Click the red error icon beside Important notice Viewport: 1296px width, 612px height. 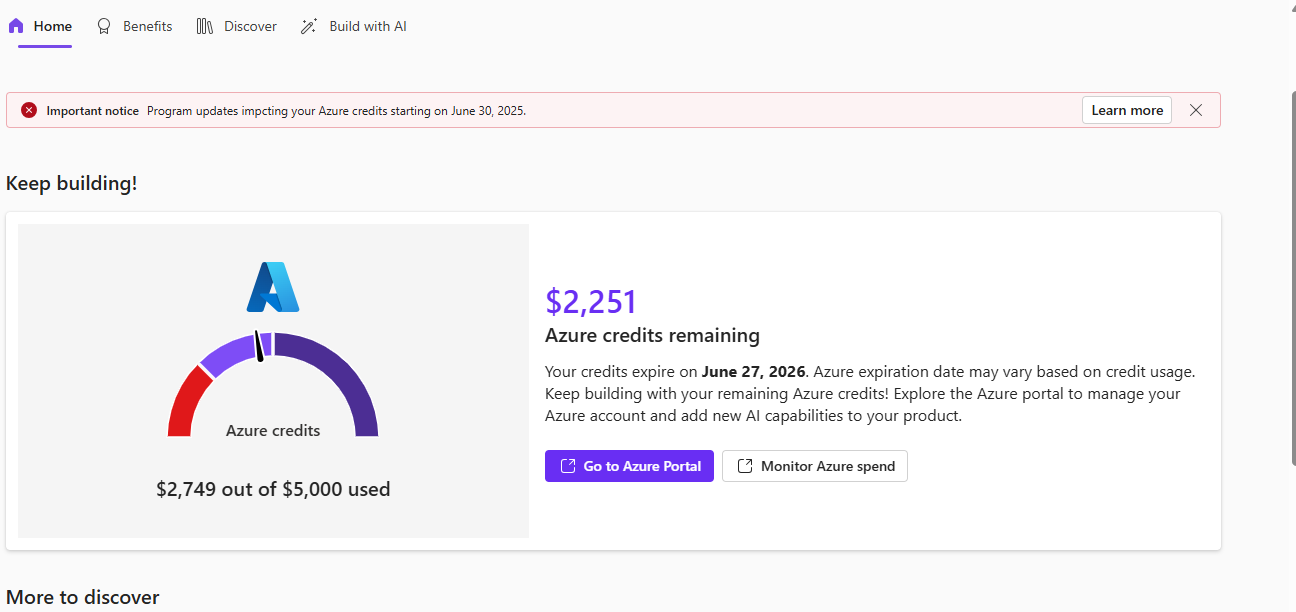[x=29, y=110]
